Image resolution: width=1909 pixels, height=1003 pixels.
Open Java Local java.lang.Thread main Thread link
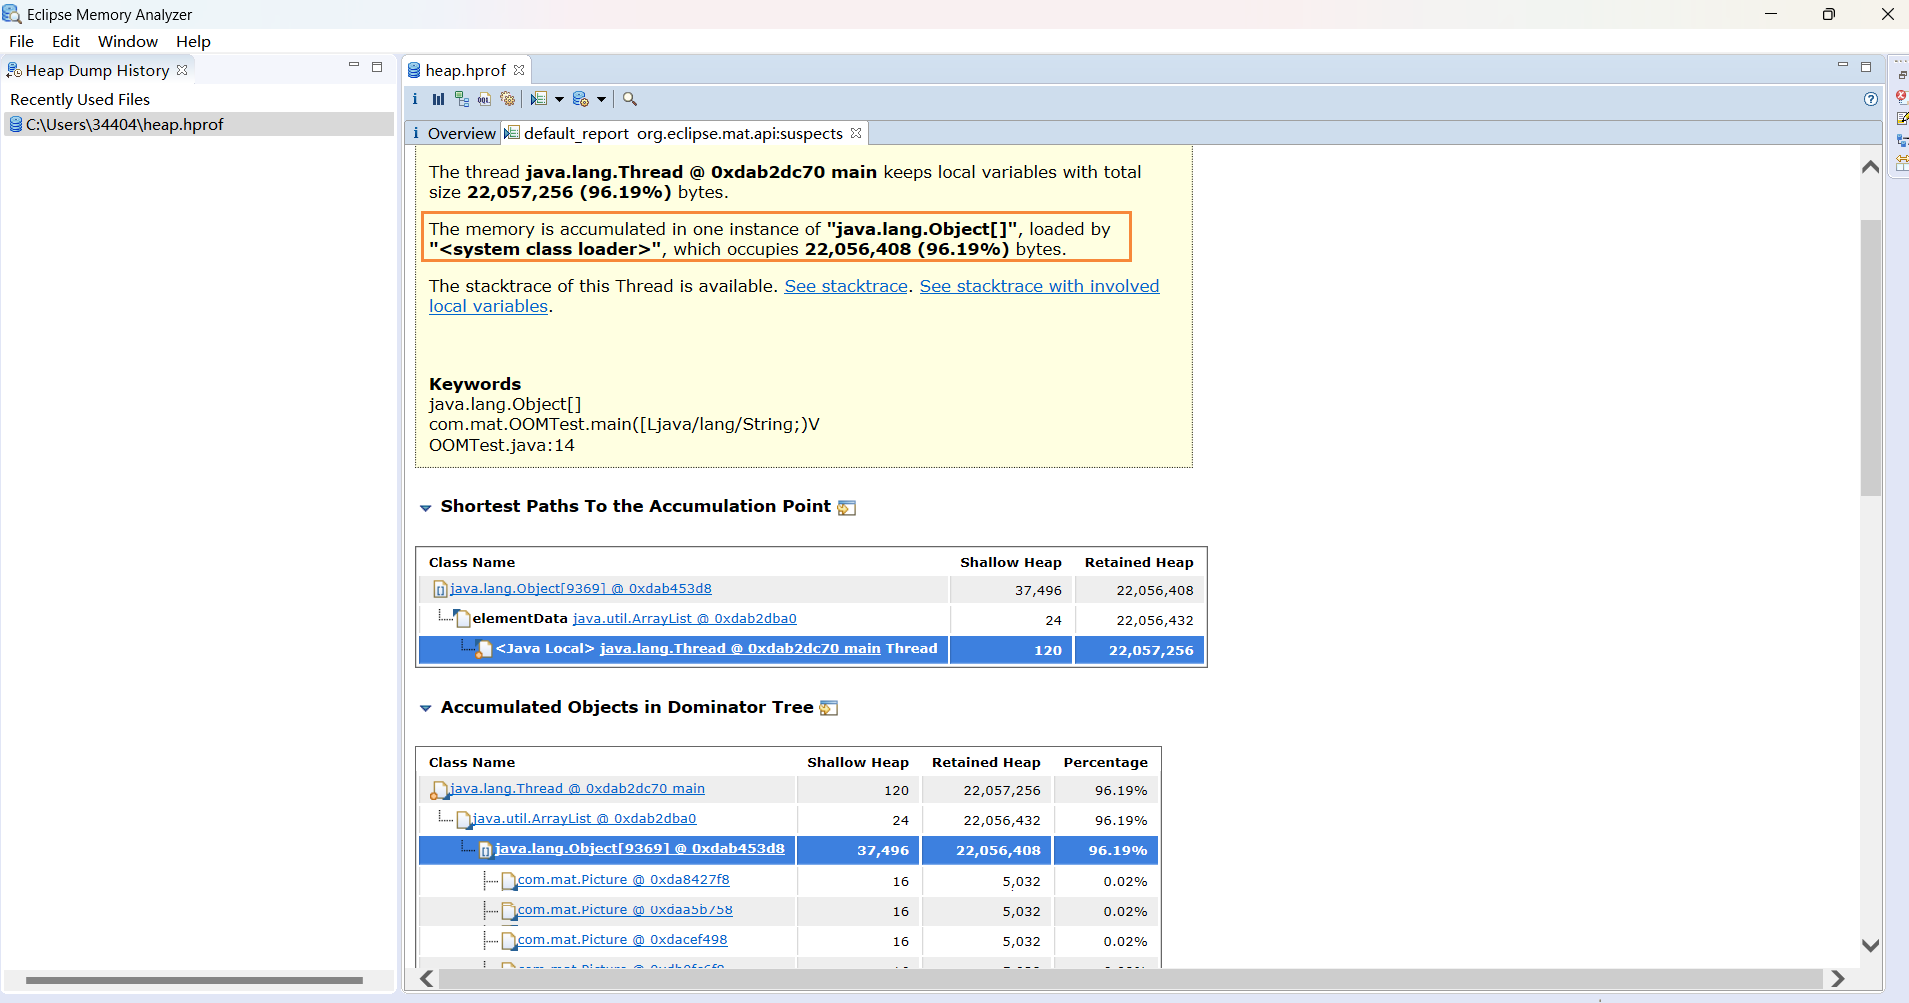[x=740, y=649]
